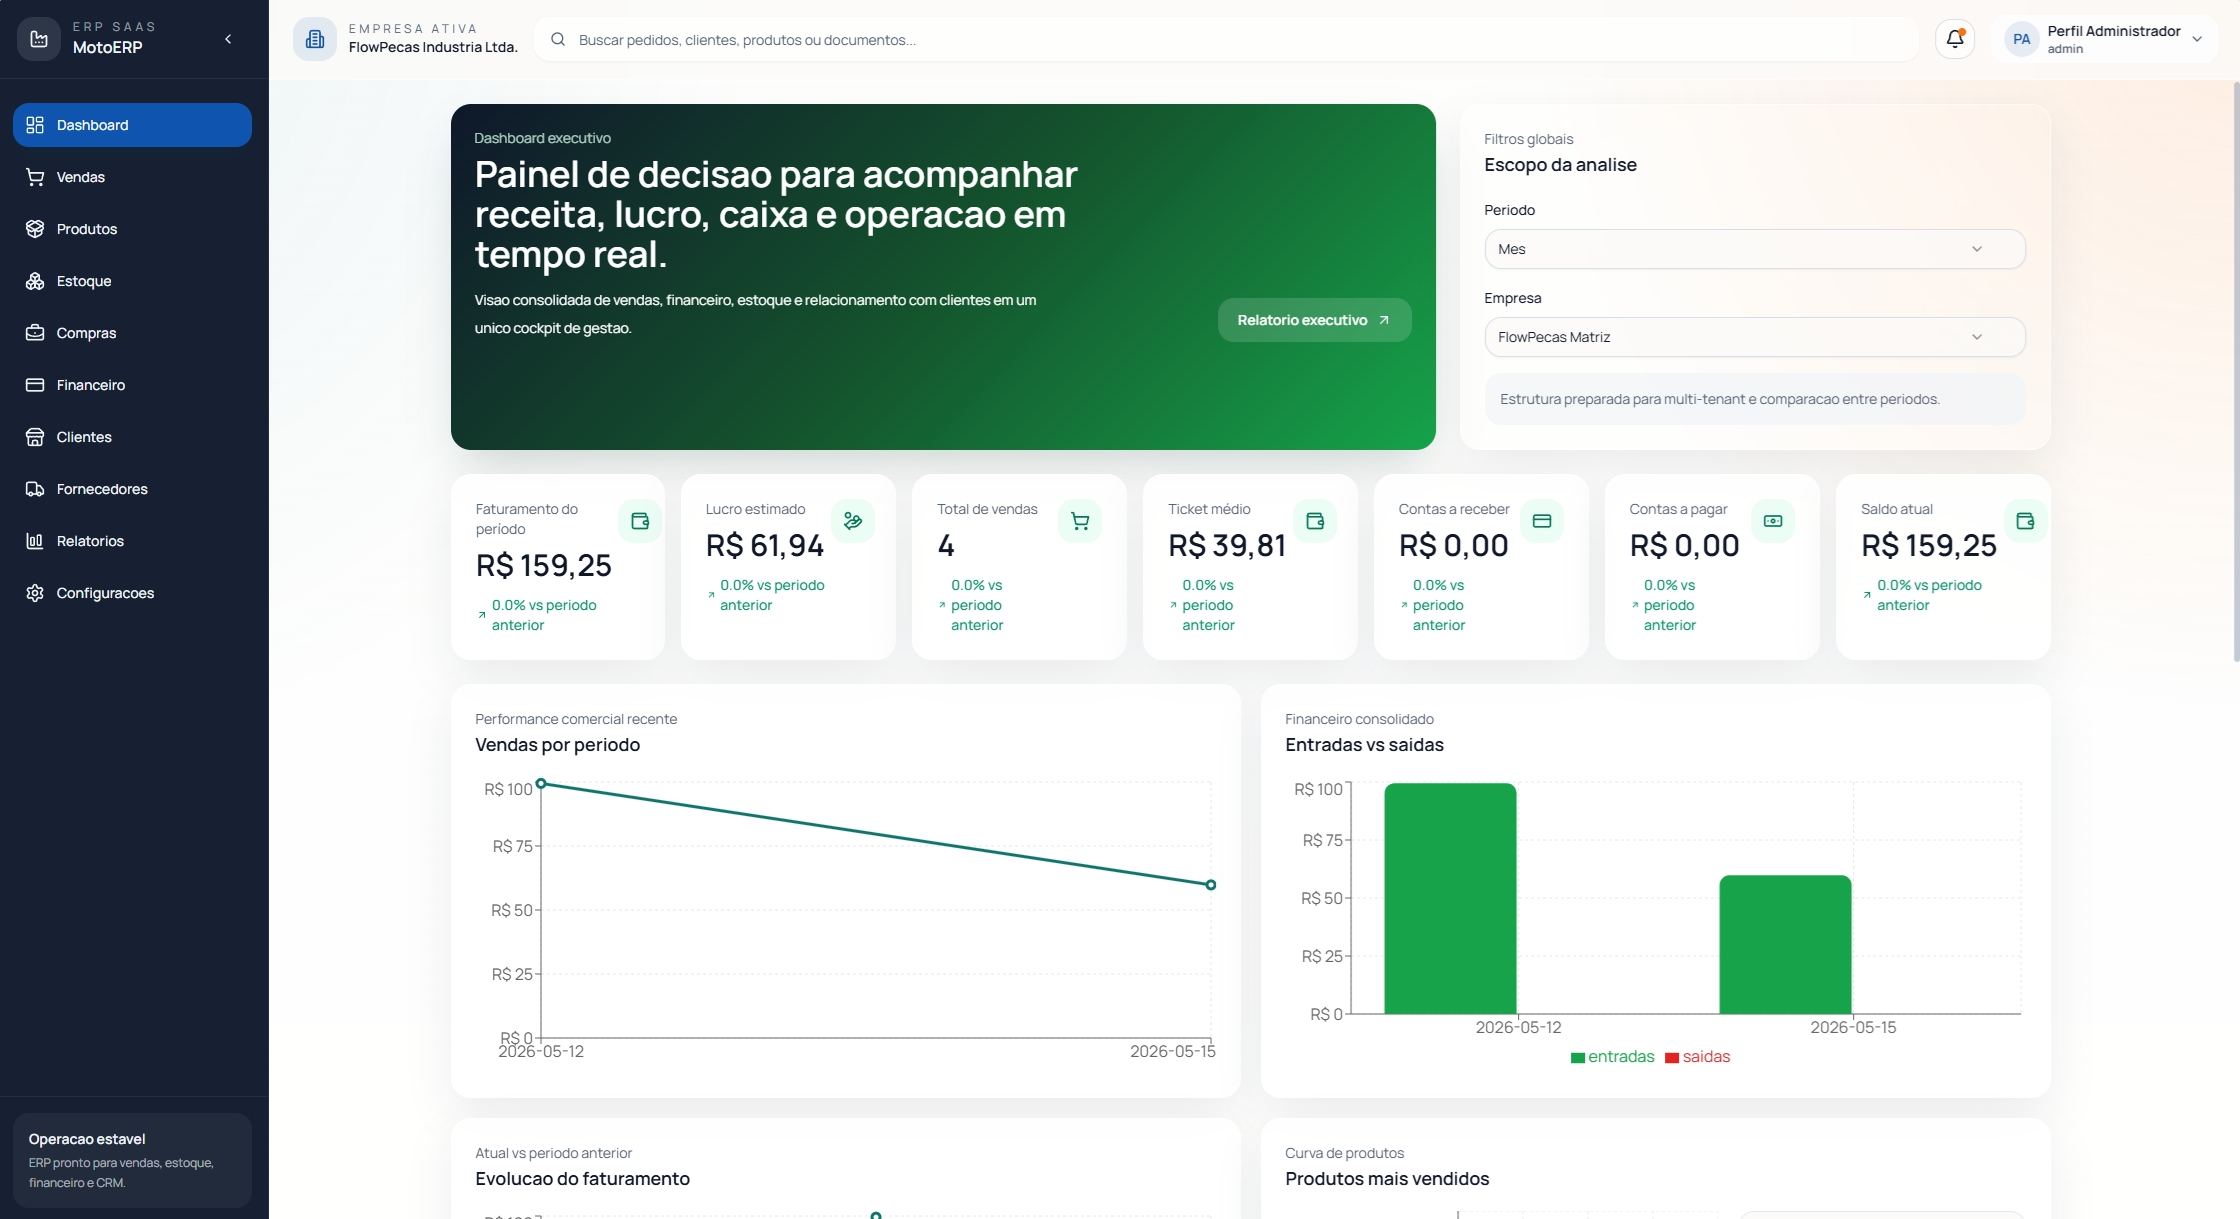
Task: Focus the search field for pedidos and clientes
Action: pos(1226,40)
